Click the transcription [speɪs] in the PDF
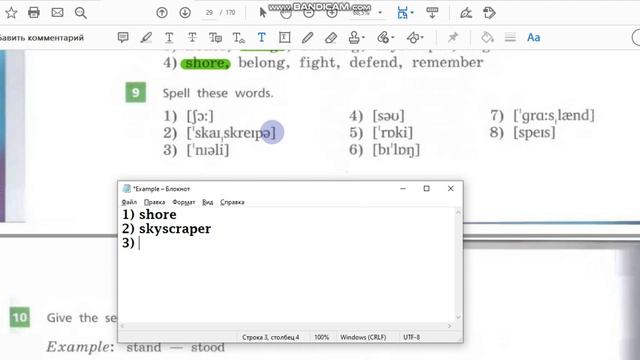The image size is (640, 360). 534,133
